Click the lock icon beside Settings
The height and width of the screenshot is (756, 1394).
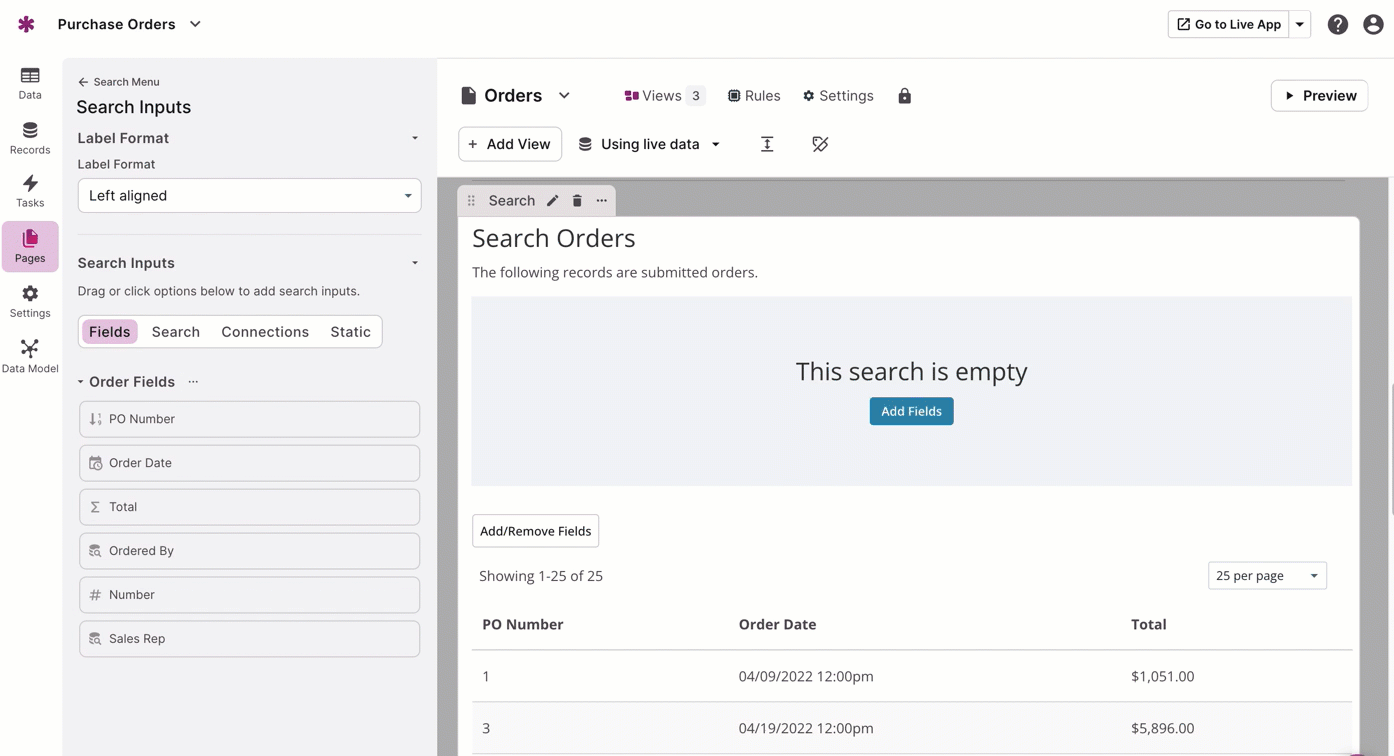904,96
